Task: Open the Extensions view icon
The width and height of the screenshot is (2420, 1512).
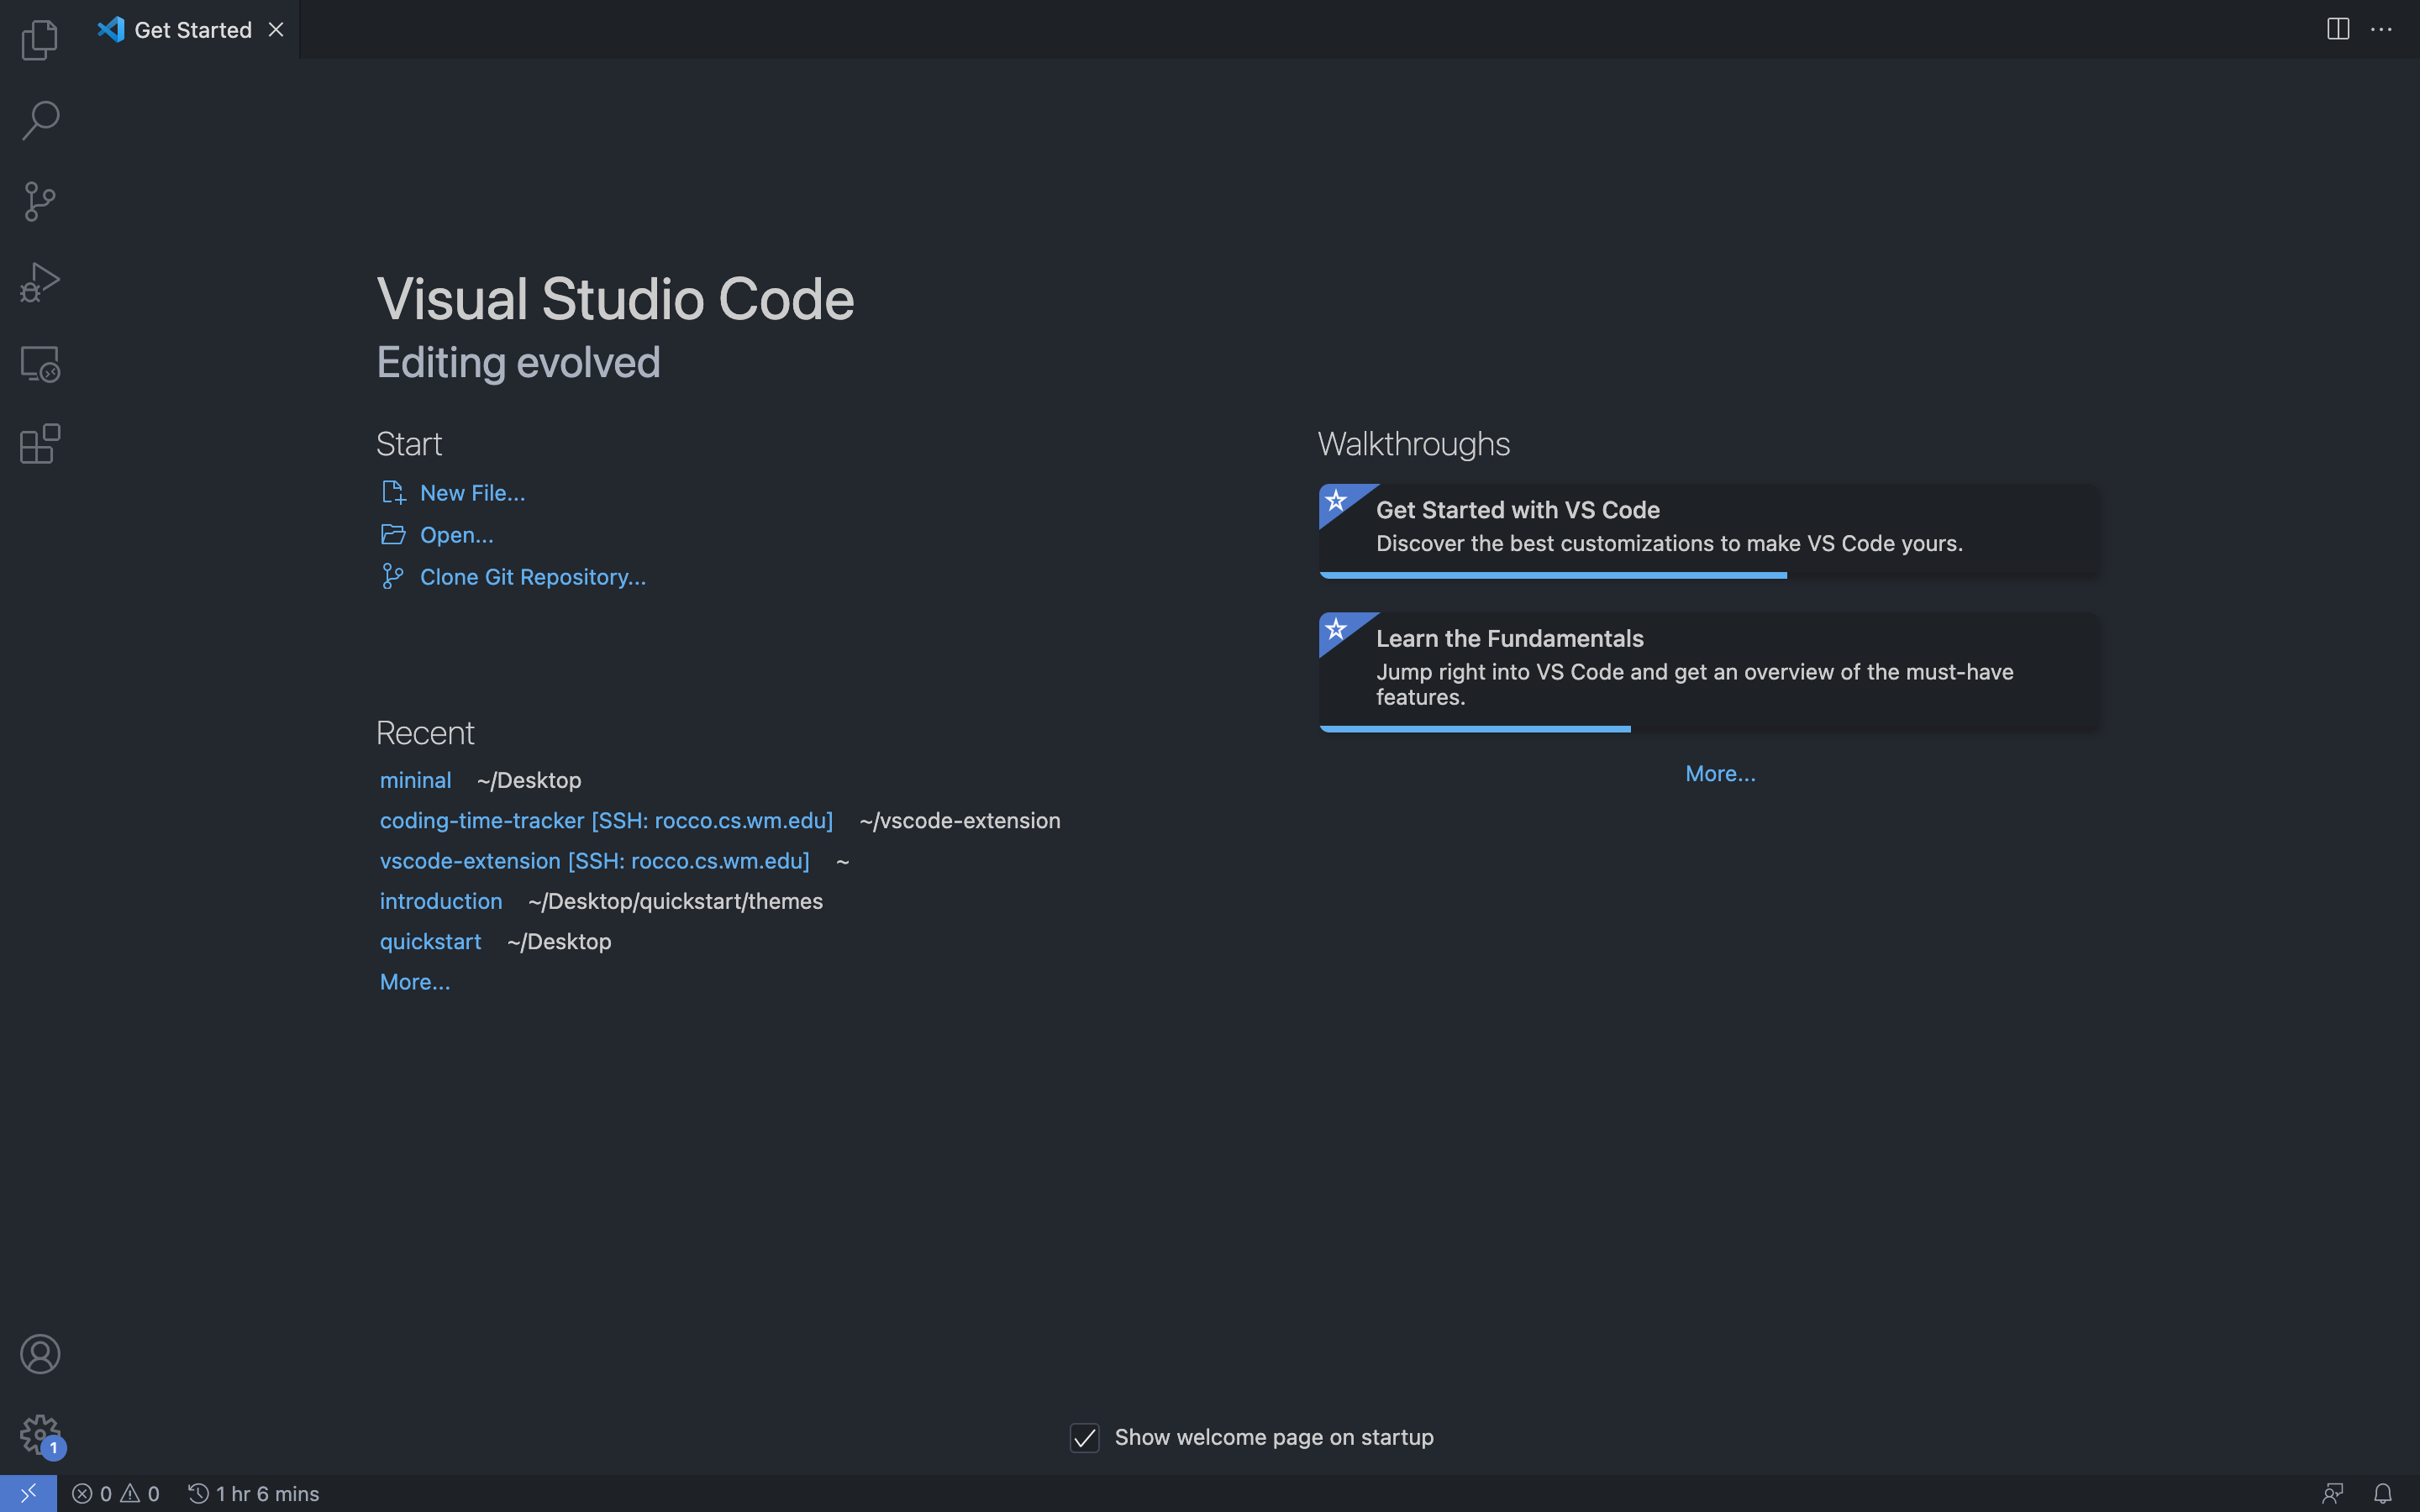Action: (40, 444)
